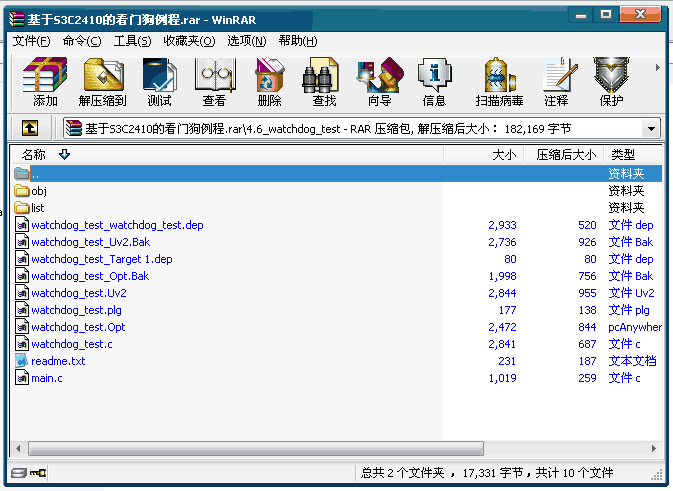The width and height of the screenshot is (673, 491).
Task: Click the 文本文档 type cell
Action: tap(632, 361)
